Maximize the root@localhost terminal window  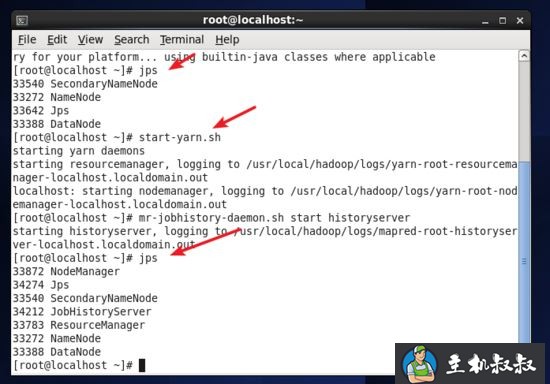(502, 21)
